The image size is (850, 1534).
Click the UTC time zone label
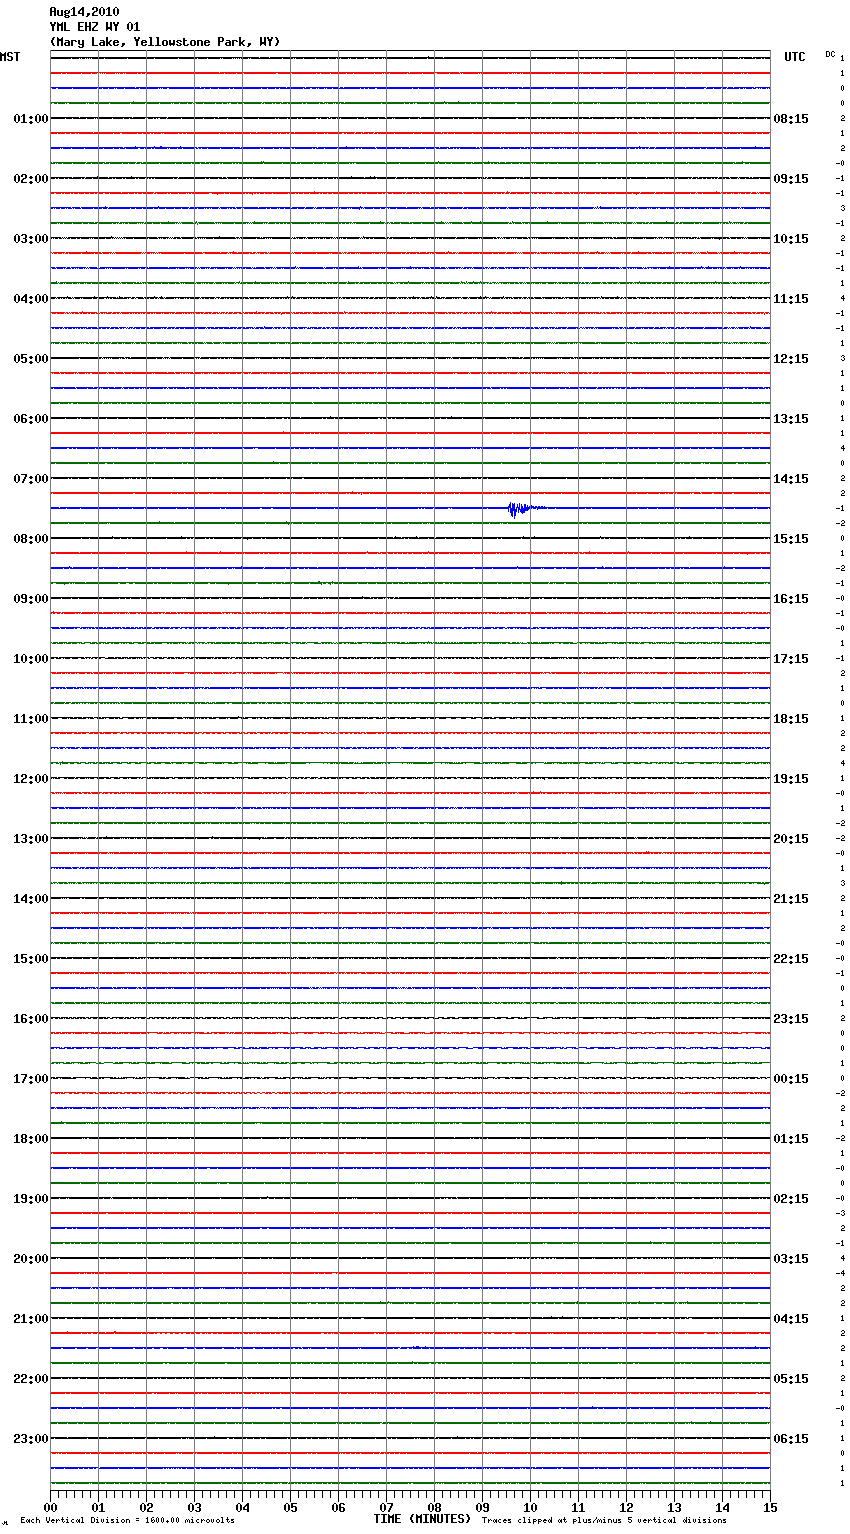[795, 57]
